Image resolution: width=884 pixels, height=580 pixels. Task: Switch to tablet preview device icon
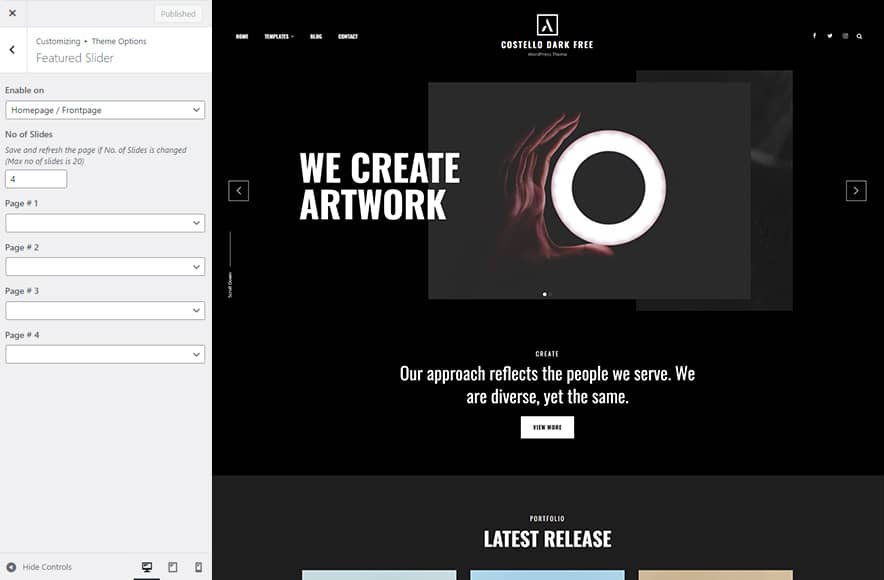(173, 567)
